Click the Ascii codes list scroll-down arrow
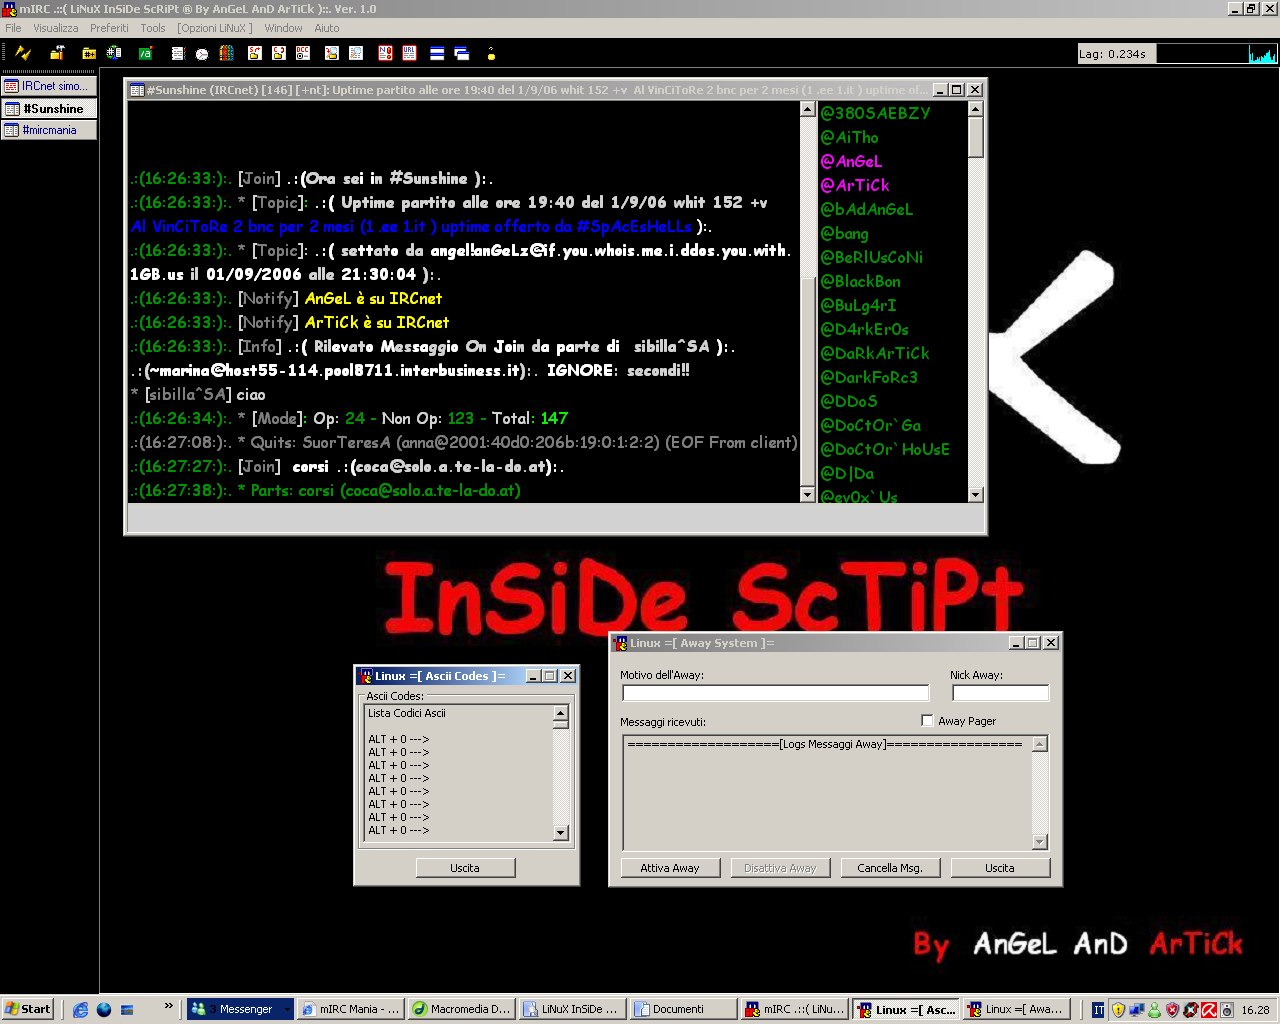This screenshot has height=1024, width=1280. 560,832
